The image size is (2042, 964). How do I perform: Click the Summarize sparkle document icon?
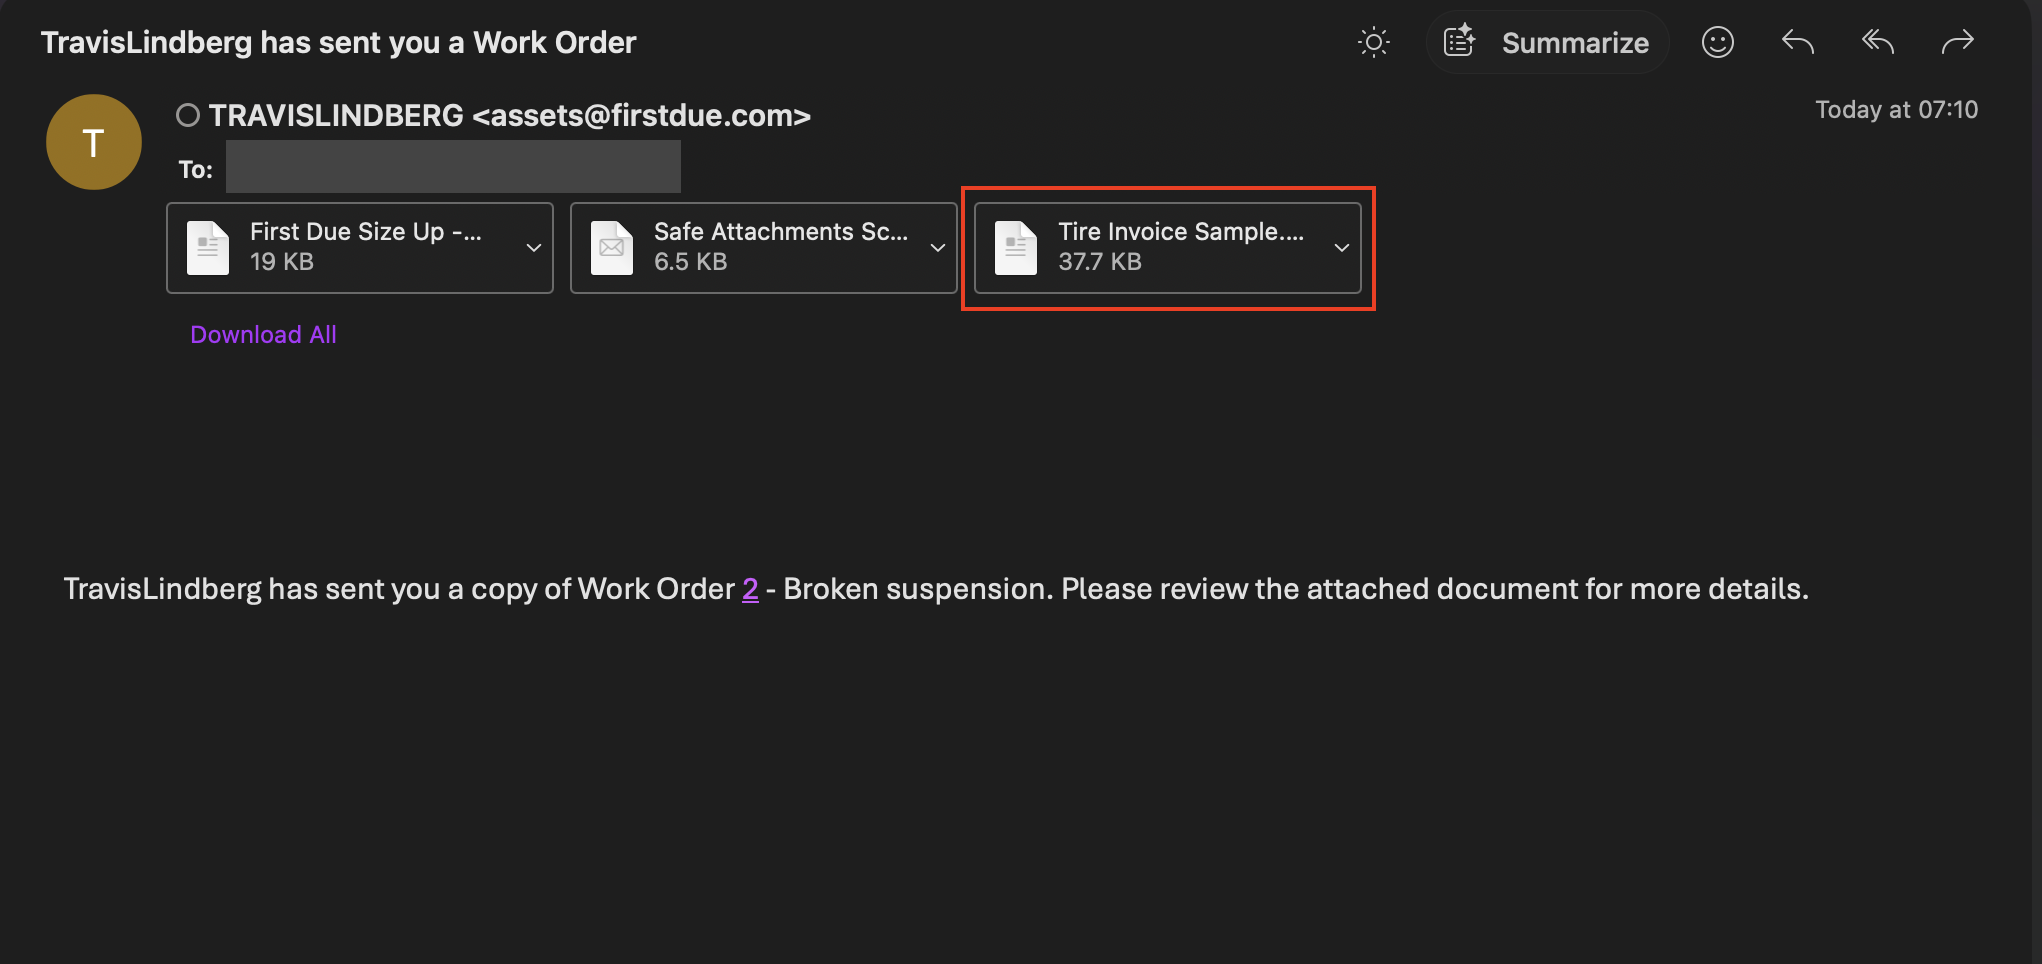(1460, 41)
